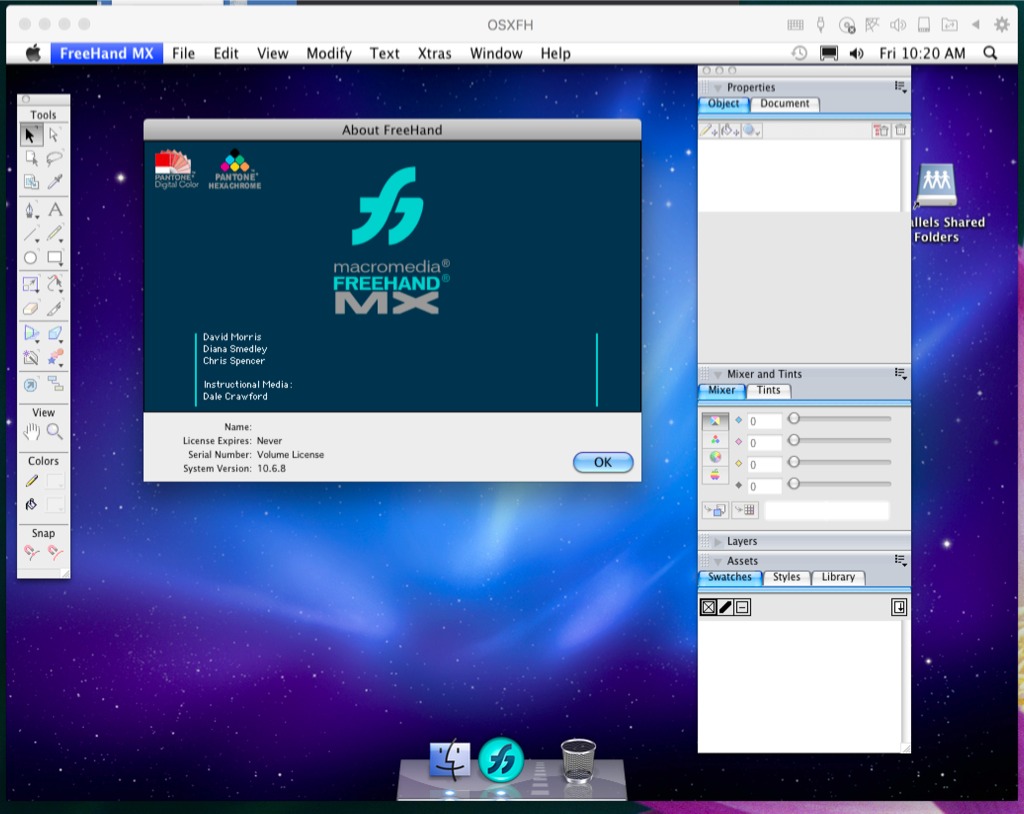The image size is (1024, 814).
Task: Select the Eraser tool
Action: [x=30, y=308]
